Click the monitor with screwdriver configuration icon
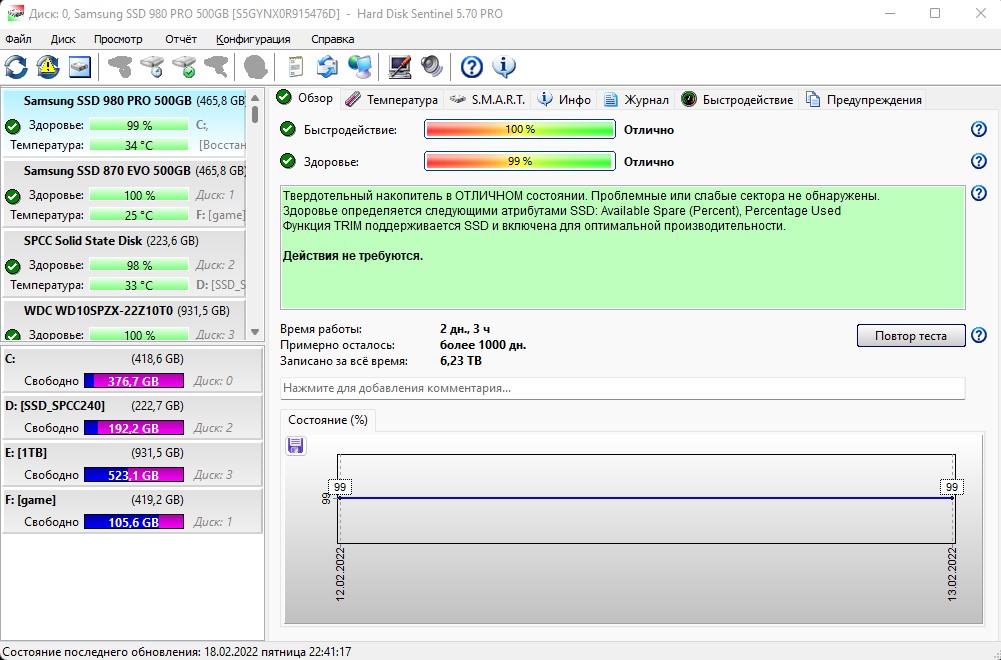 click(400, 66)
